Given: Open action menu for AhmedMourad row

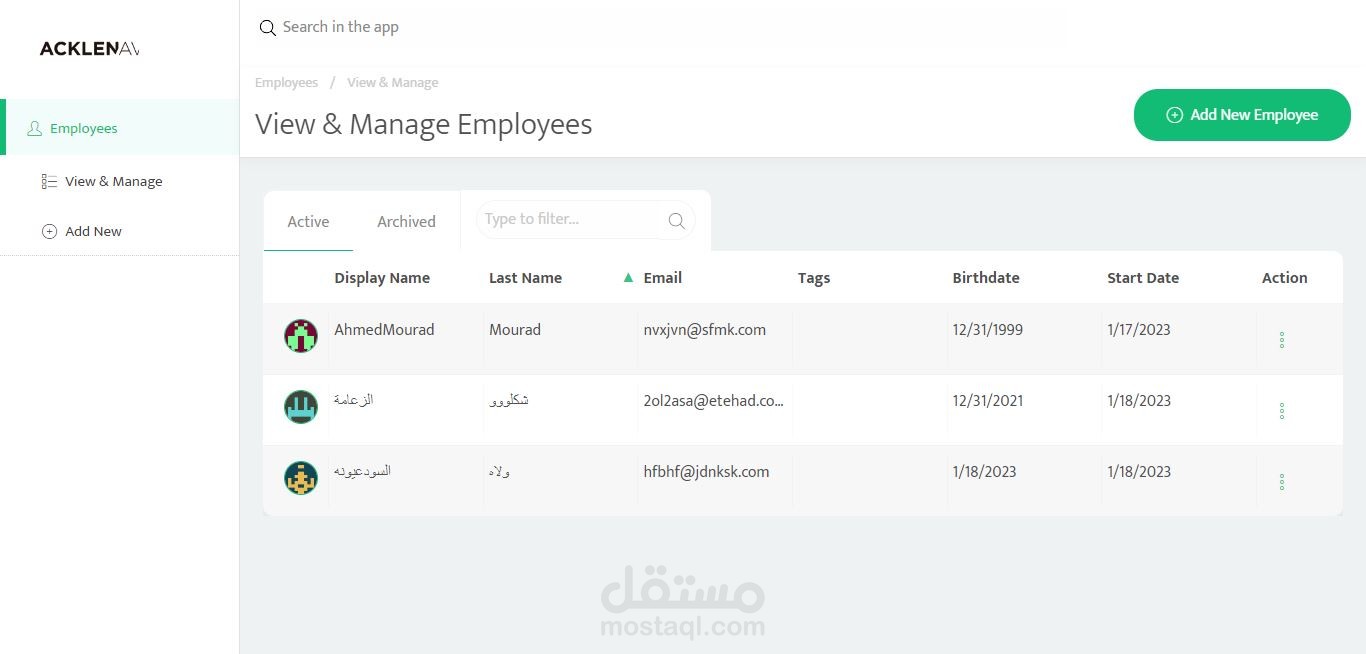Looking at the screenshot, I should [1282, 340].
